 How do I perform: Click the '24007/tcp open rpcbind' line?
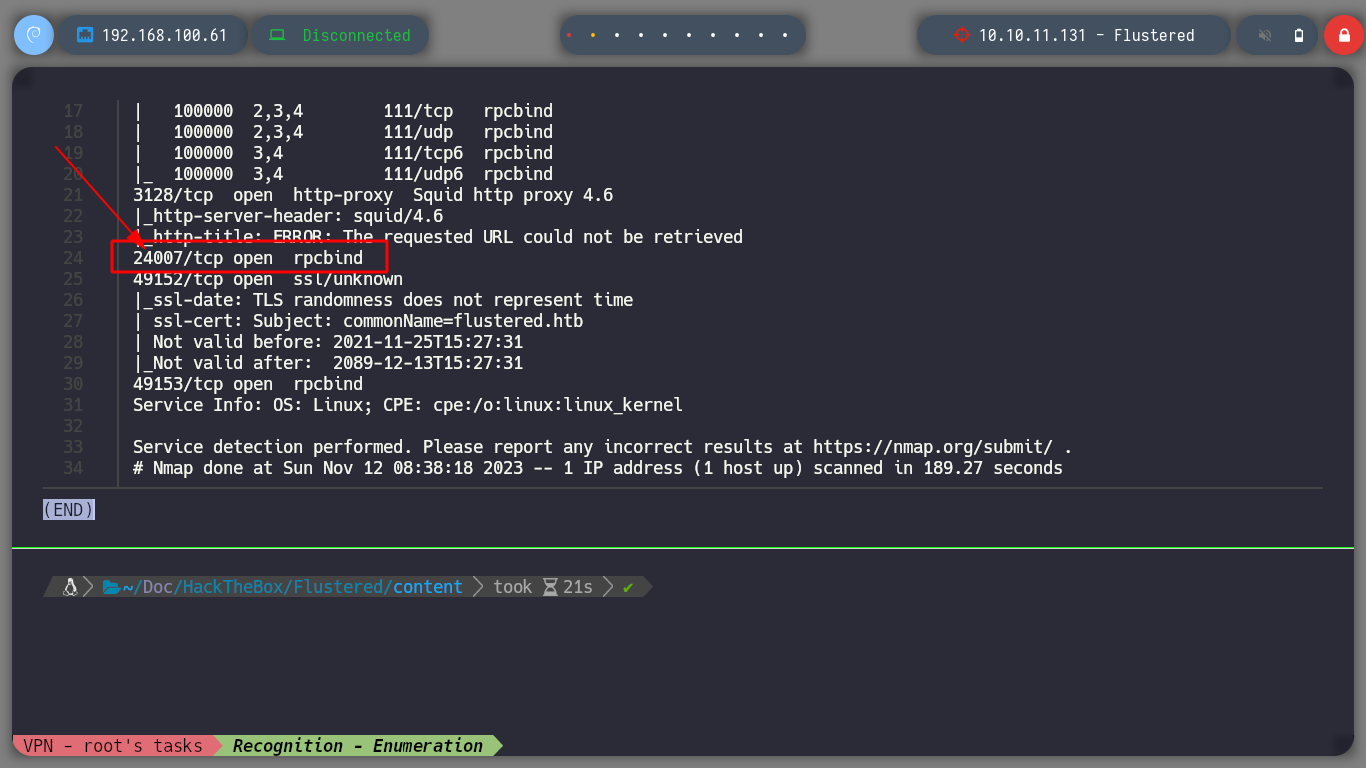tap(248, 258)
